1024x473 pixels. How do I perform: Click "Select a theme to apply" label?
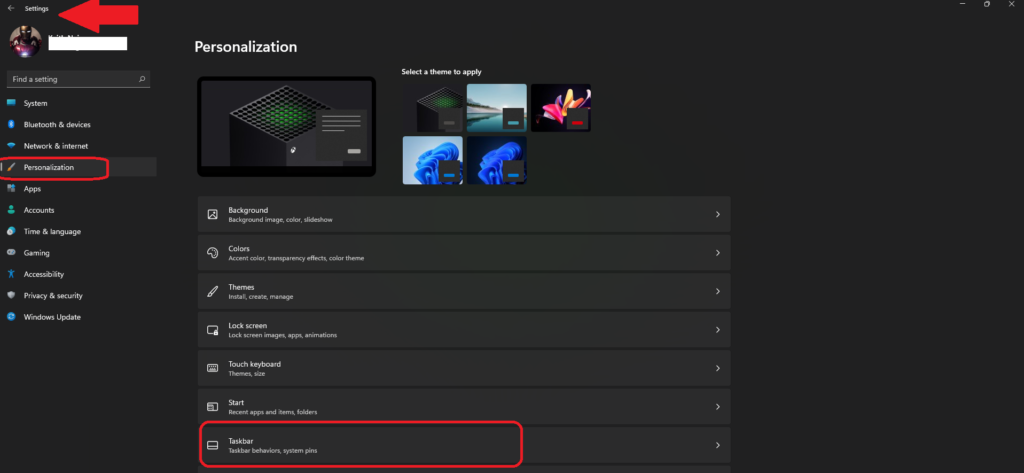441,72
